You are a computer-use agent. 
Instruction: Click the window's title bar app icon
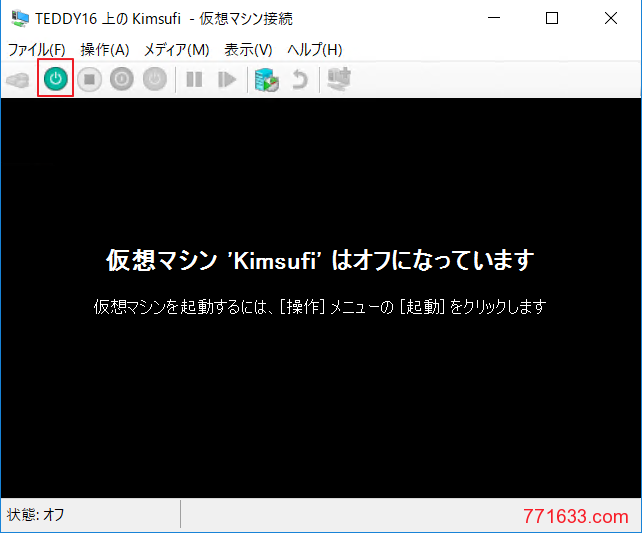[20, 18]
